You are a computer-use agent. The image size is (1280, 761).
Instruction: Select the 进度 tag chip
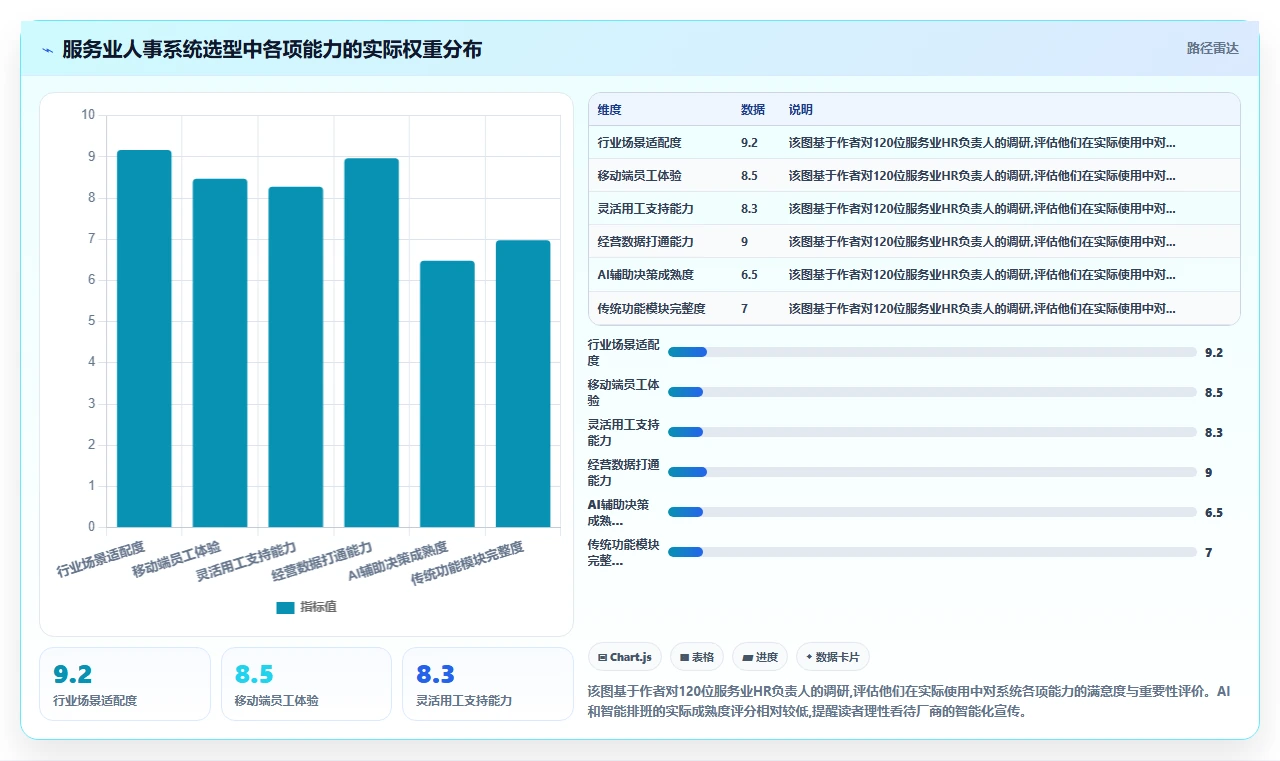pyautogui.click(x=760, y=657)
